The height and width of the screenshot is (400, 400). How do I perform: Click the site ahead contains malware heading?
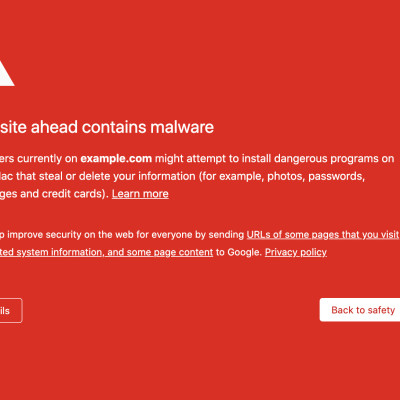[107, 127]
